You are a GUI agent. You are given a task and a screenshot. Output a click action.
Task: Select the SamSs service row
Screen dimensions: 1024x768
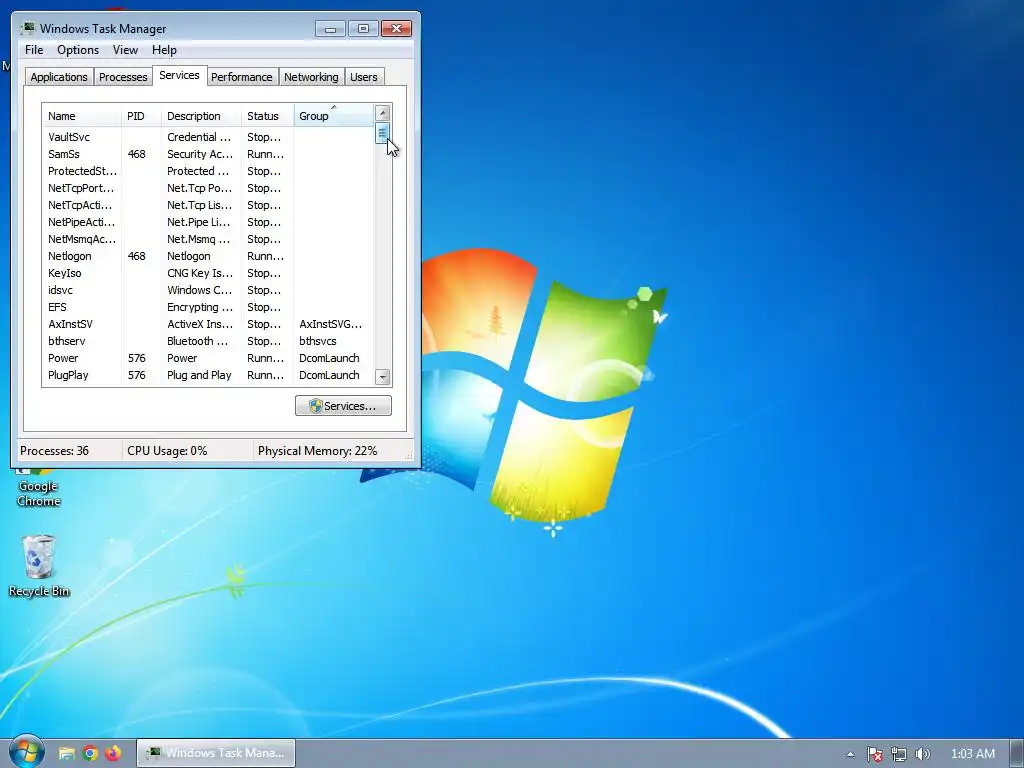(x=208, y=153)
